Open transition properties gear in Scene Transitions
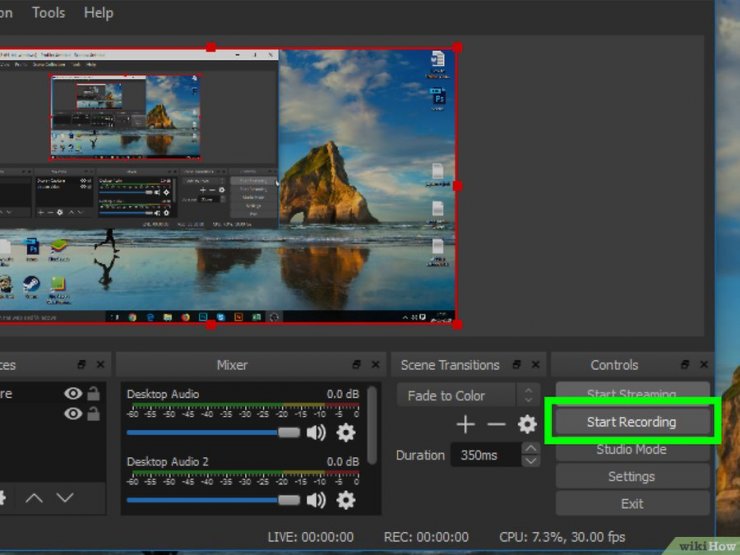The height and width of the screenshot is (555, 740). (527, 424)
